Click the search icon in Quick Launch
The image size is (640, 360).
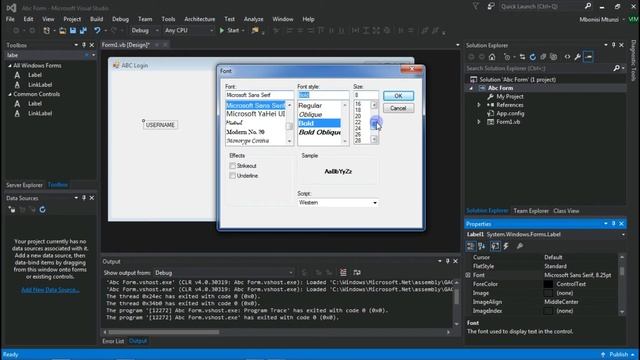click(x=588, y=6)
